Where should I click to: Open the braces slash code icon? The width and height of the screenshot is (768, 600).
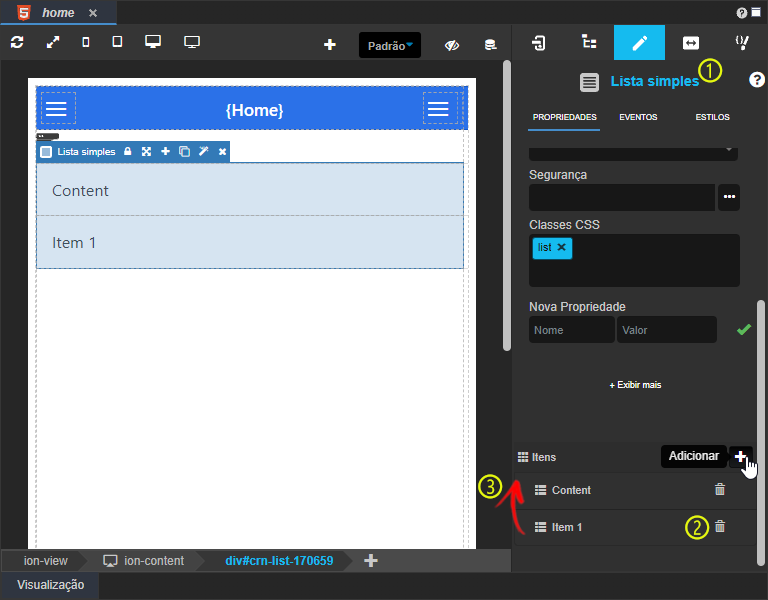[742, 43]
